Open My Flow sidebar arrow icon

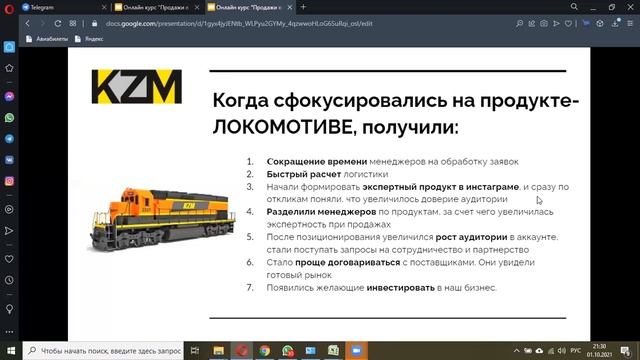[9, 231]
